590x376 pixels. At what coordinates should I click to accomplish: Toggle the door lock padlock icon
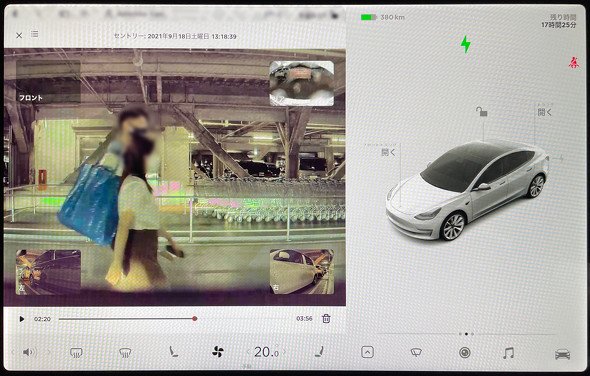pos(481,111)
